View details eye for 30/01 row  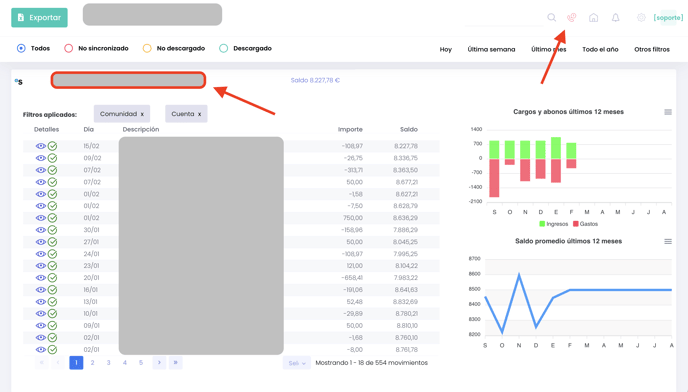pos(41,230)
